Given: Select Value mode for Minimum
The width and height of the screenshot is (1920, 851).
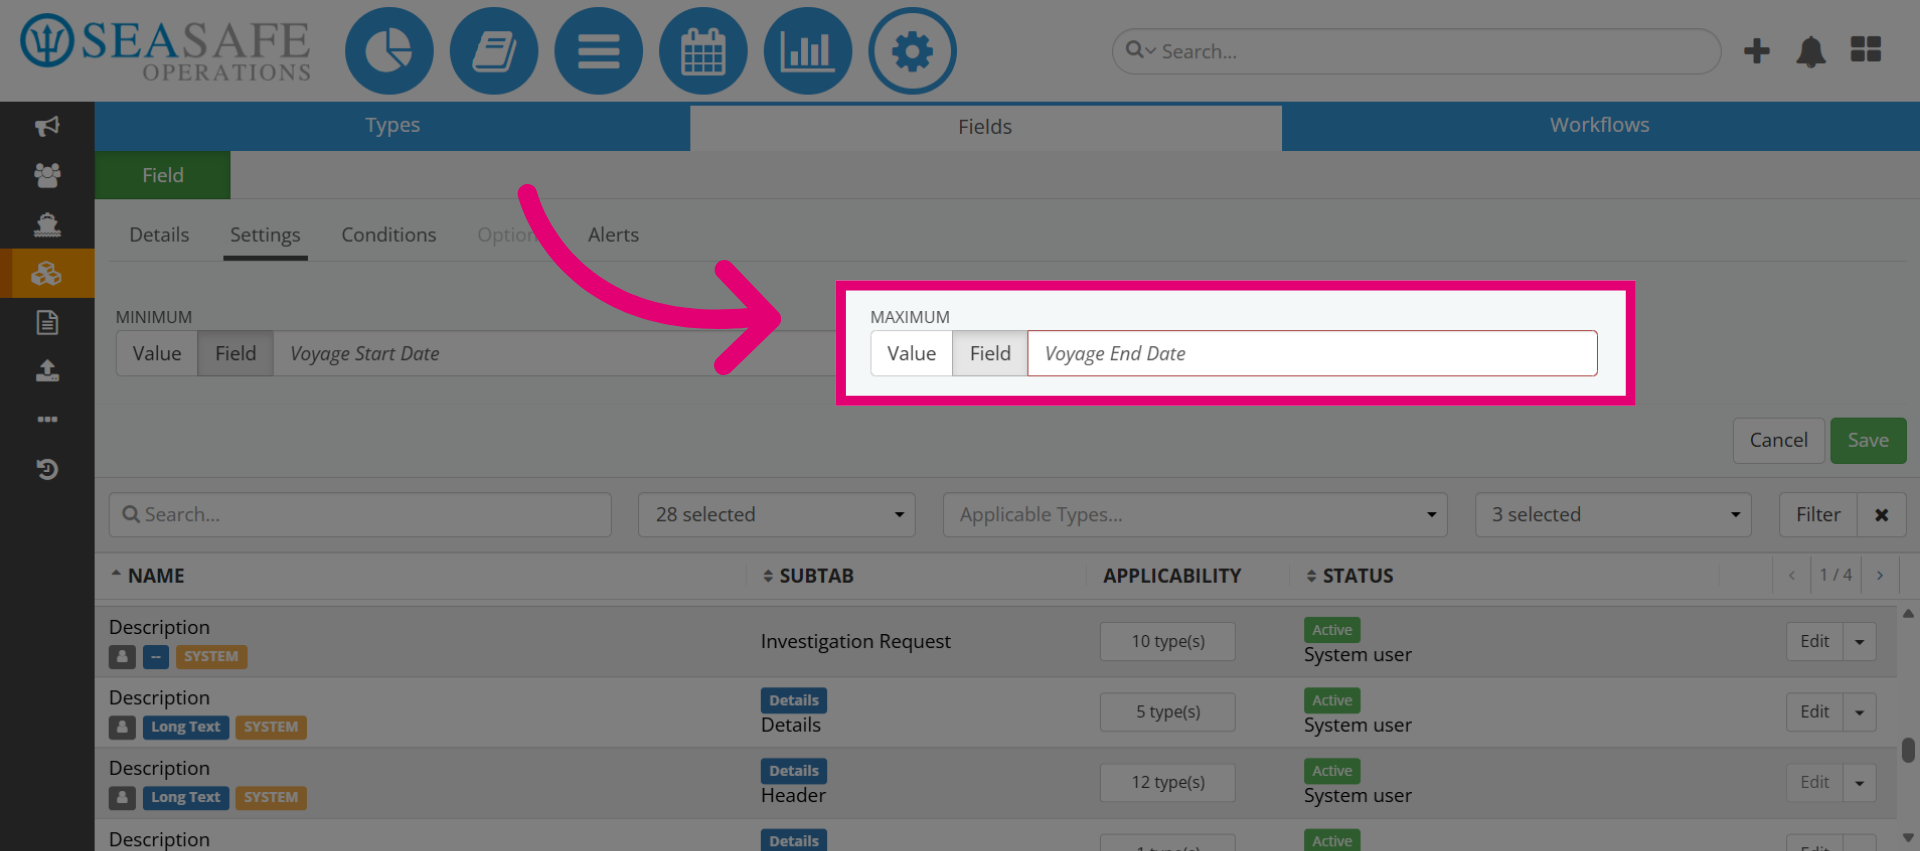Looking at the screenshot, I should [x=157, y=354].
